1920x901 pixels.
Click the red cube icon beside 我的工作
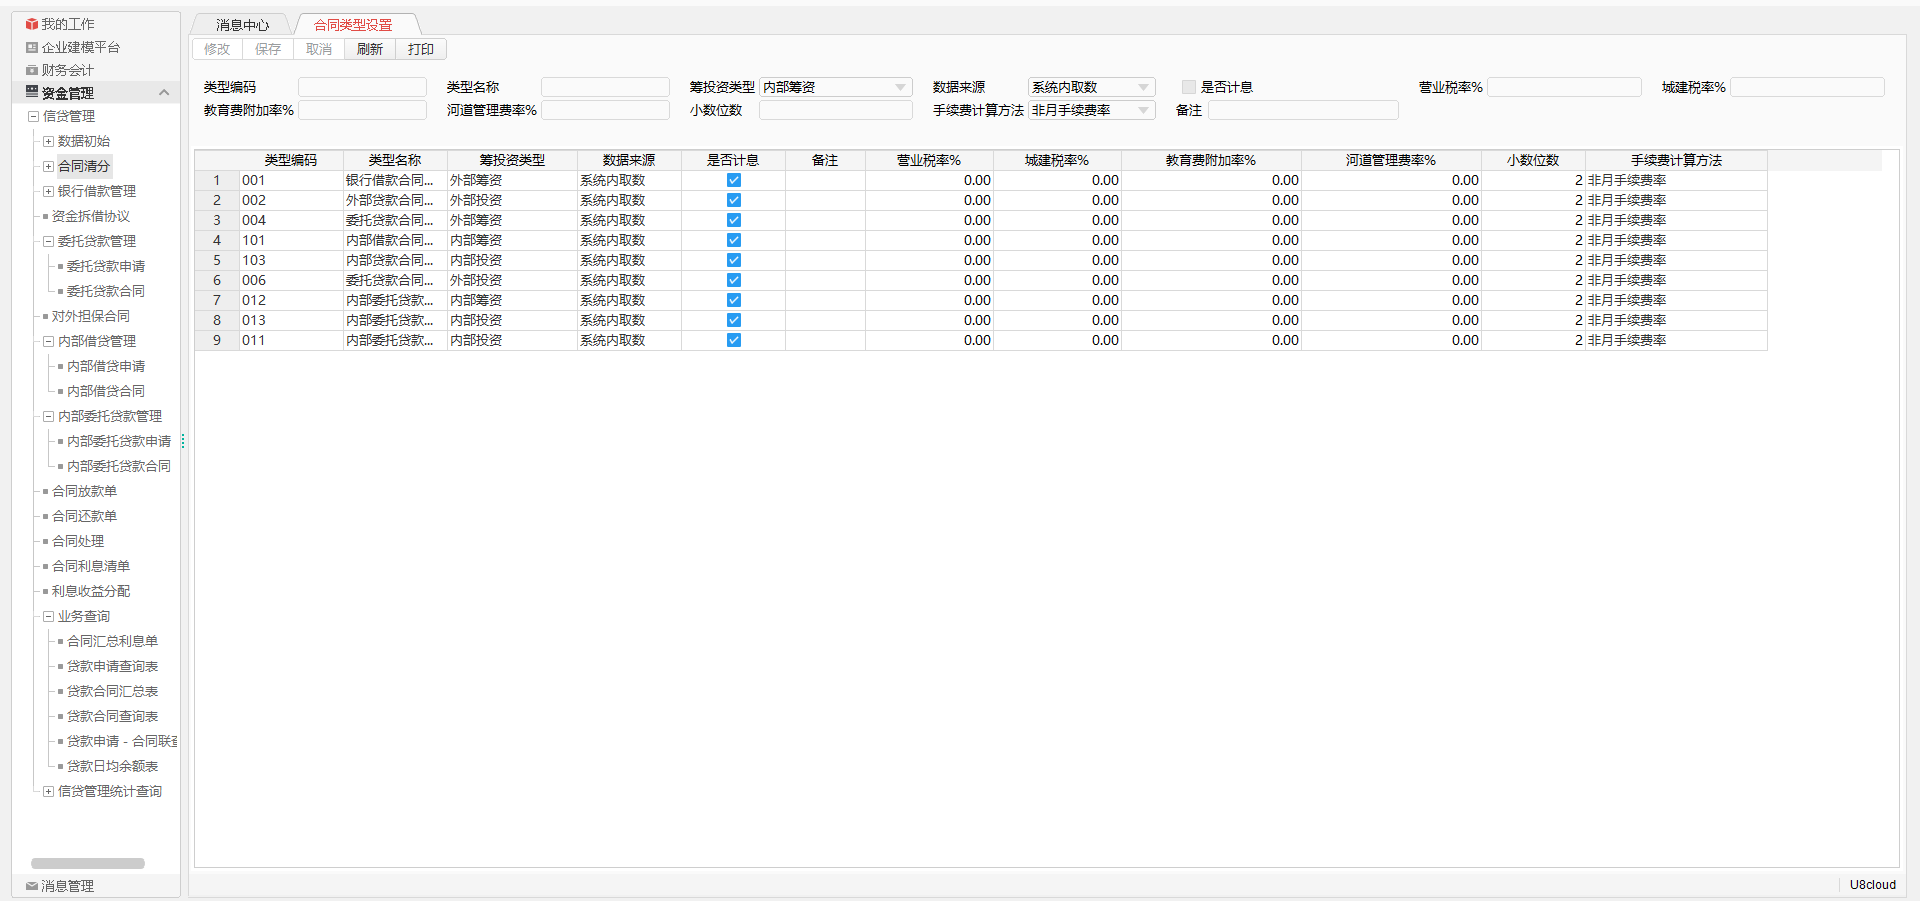[x=32, y=24]
